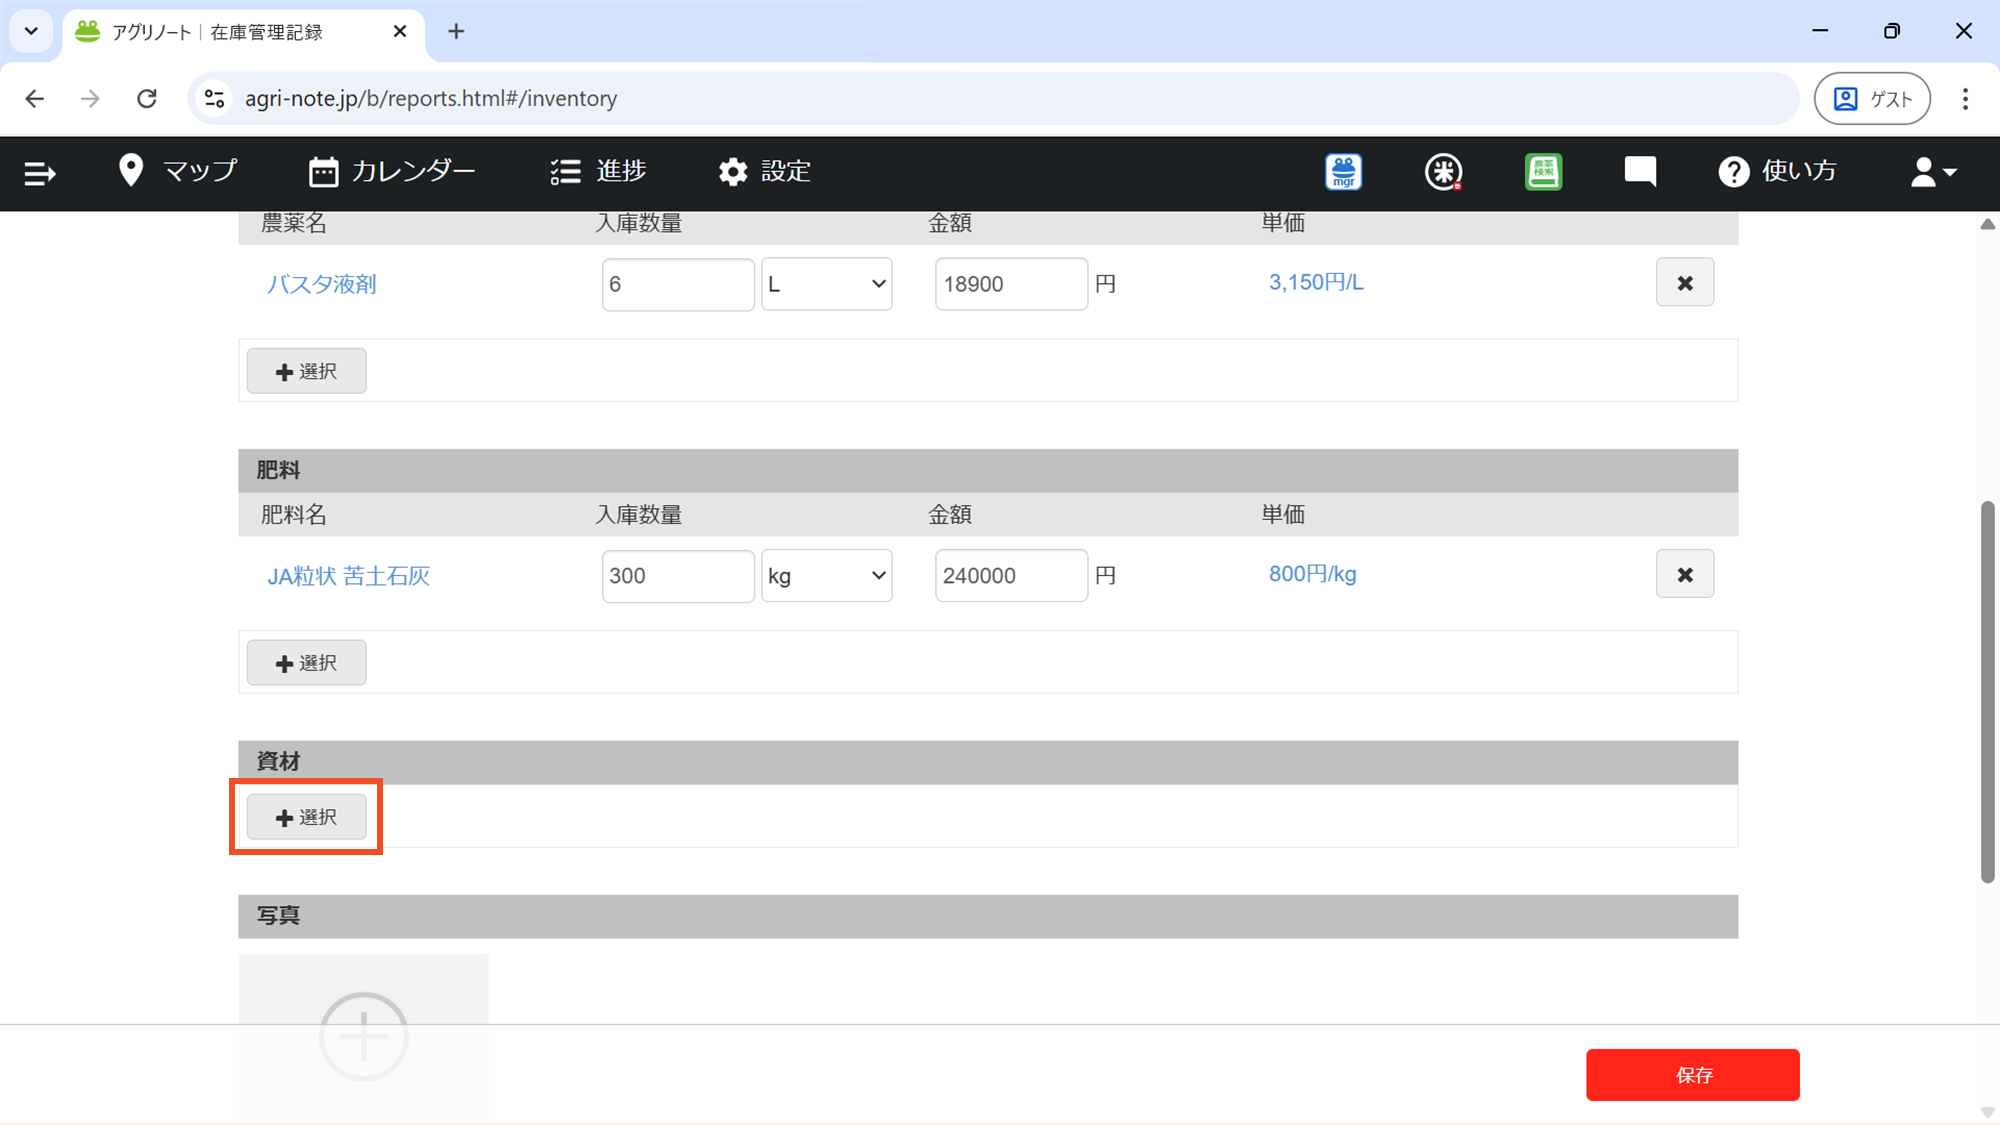
Task: Click the circular asterisk icon in navbar
Action: [x=1443, y=172]
